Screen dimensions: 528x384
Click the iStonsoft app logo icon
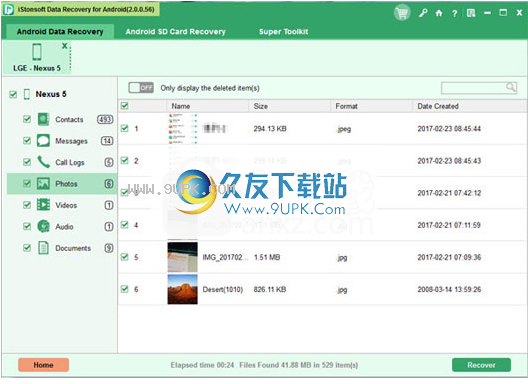[x=8, y=10]
